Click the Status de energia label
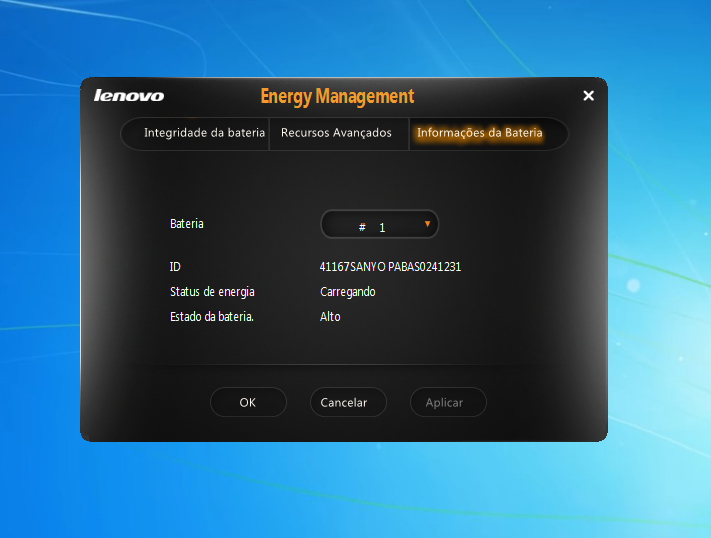This screenshot has height=538, width=711. coord(212,292)
